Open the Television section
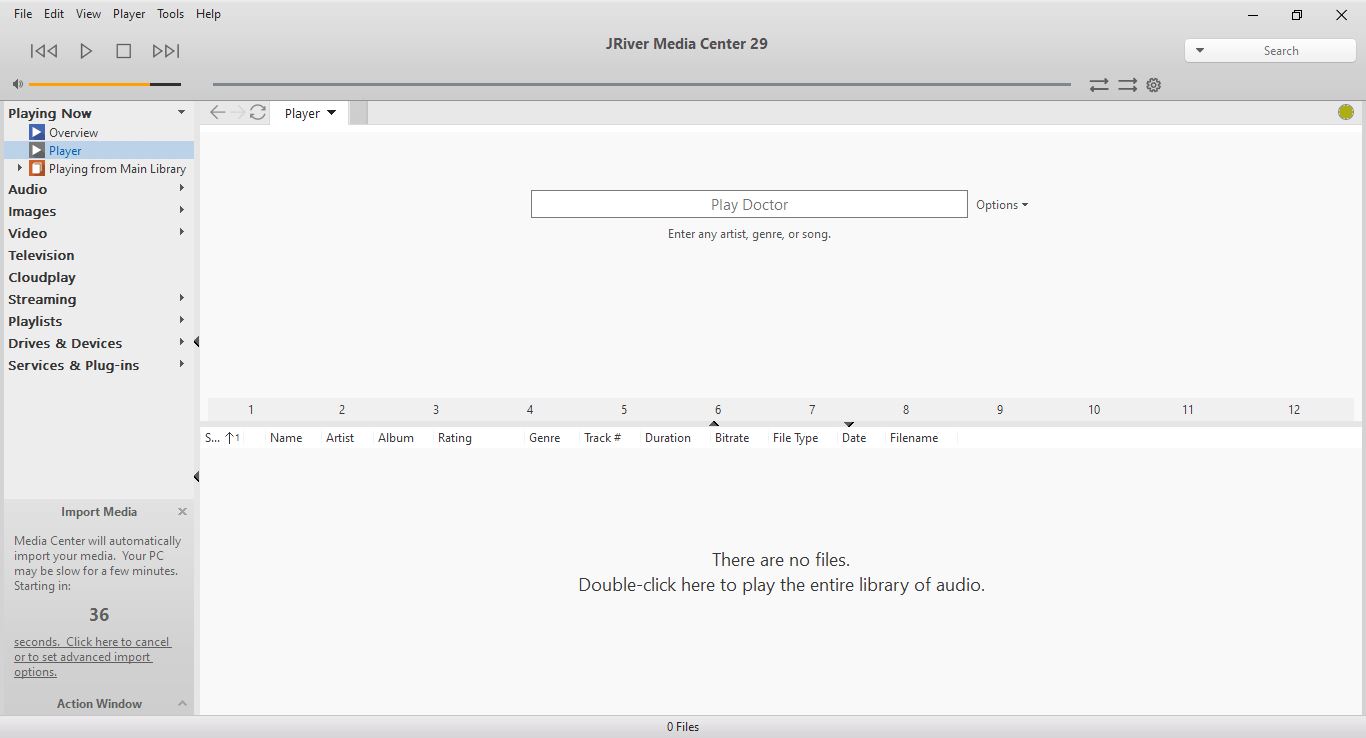Viewport: 1366px width, 738px height. [41, 255]
